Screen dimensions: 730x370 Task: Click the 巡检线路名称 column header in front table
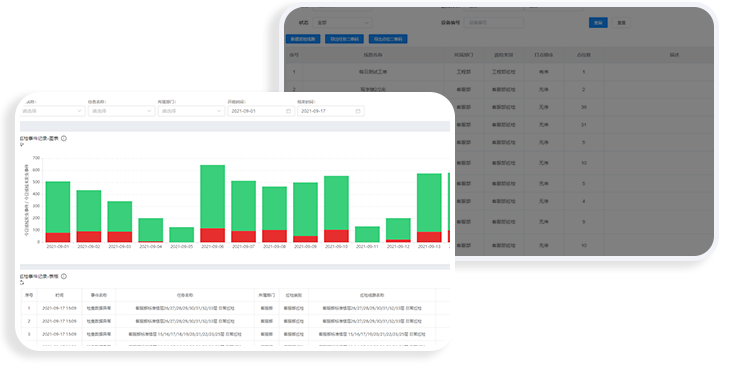point(372,295)
